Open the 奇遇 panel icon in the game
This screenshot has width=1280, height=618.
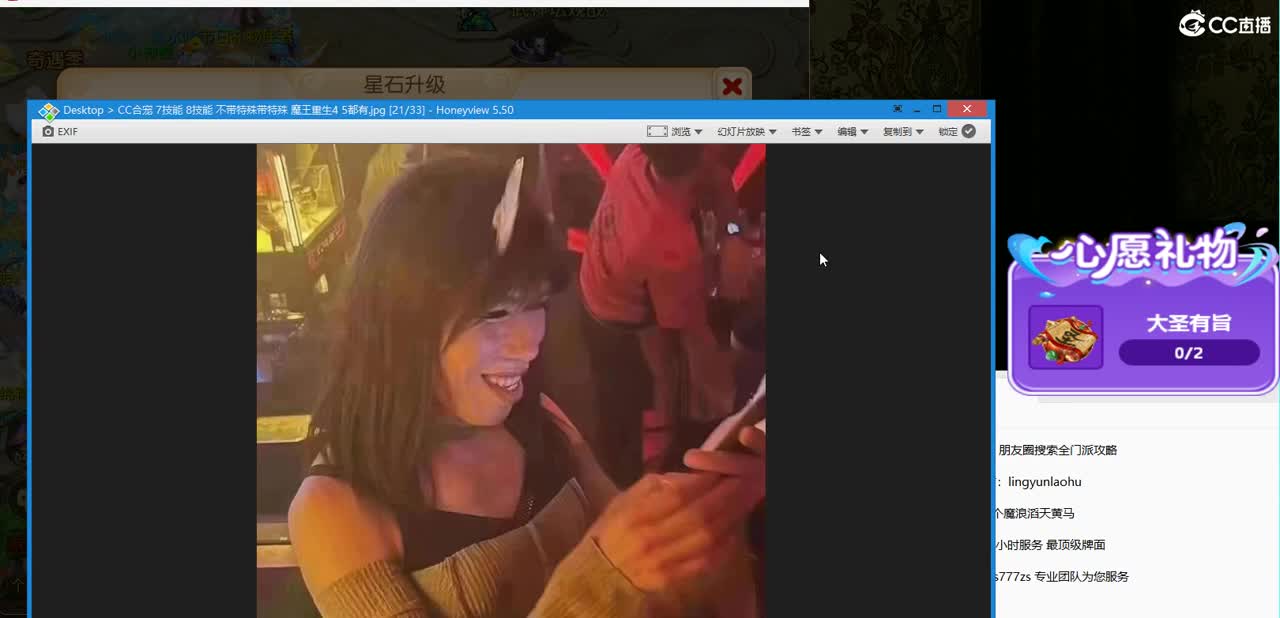click(52, 57)
